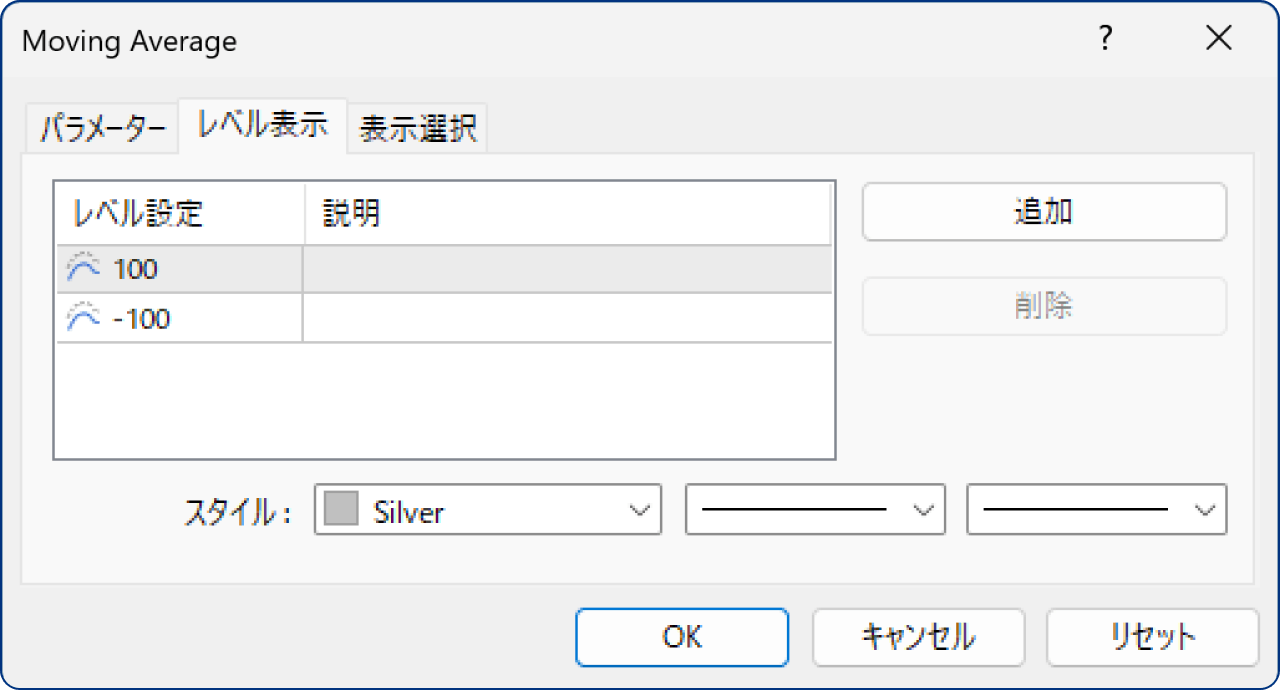Click the Silver color square in style dropdown
Image resolution: width=1280 pixels, height=690 pixels.
(x=340, y=510)
